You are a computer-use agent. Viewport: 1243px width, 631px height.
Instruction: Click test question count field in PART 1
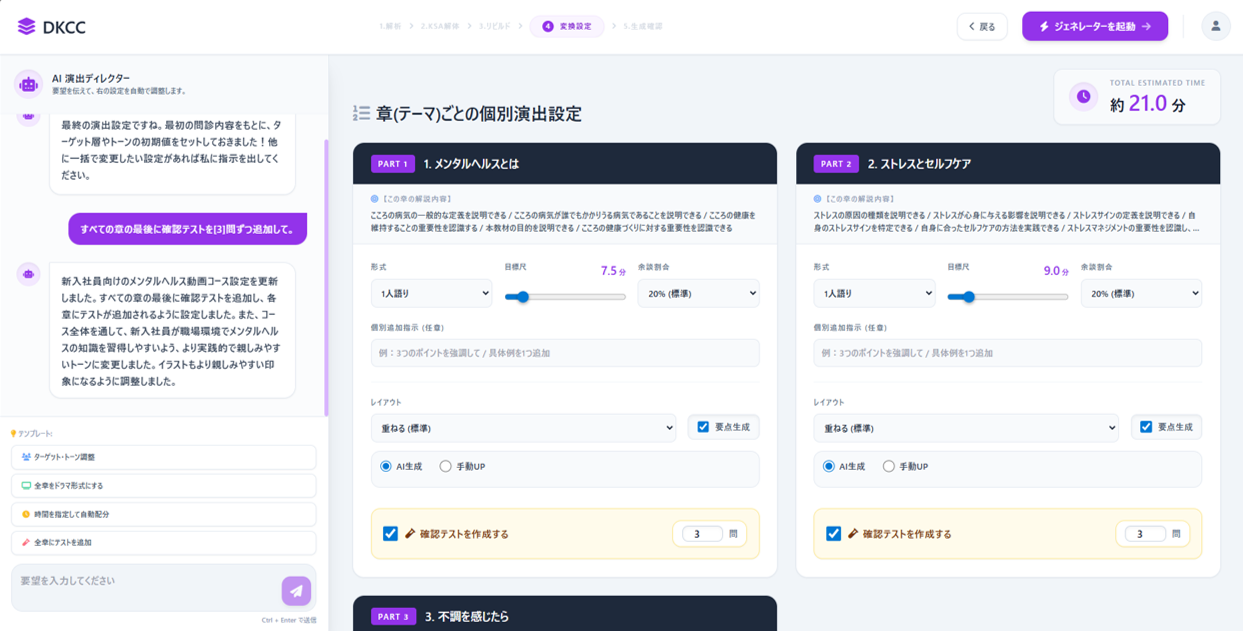tap(702, 534)
